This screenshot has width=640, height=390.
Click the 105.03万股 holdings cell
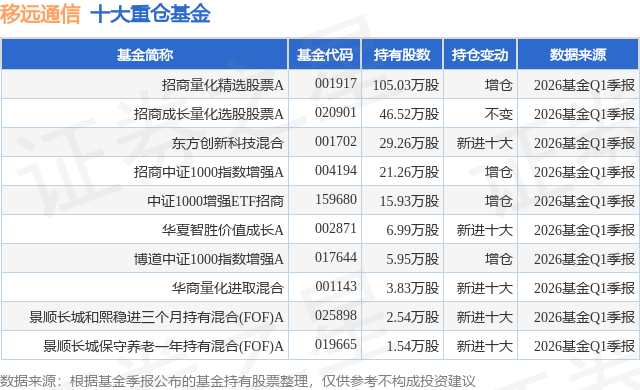coord(406,85)
